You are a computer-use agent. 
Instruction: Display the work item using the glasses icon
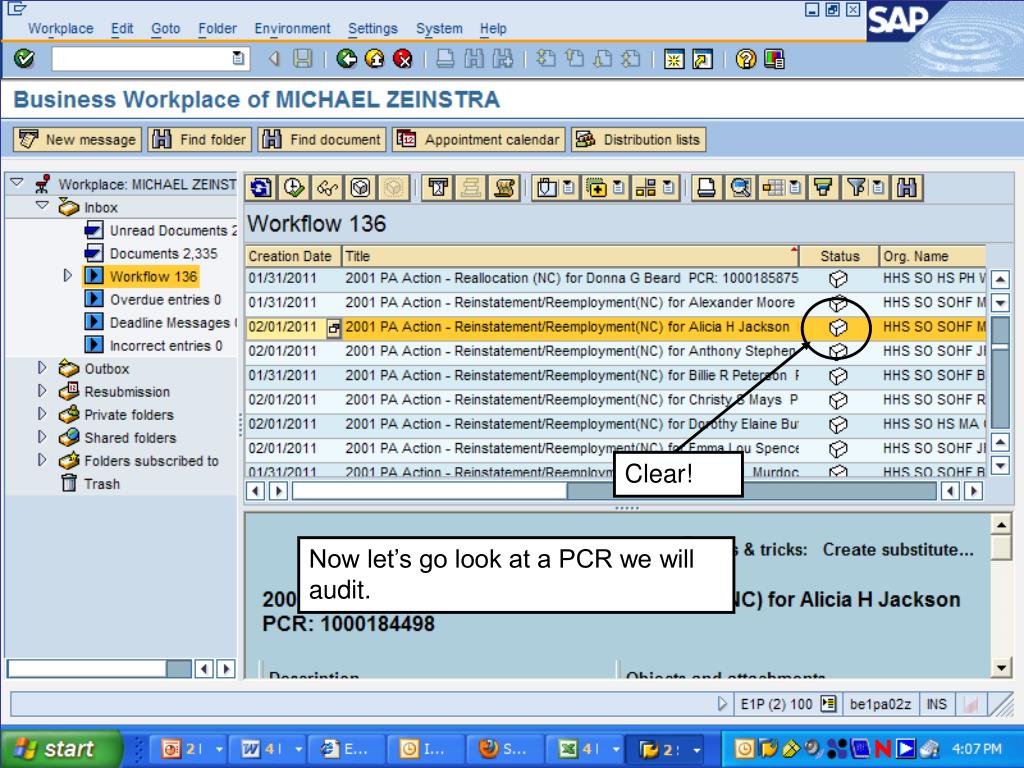(327, 188)
